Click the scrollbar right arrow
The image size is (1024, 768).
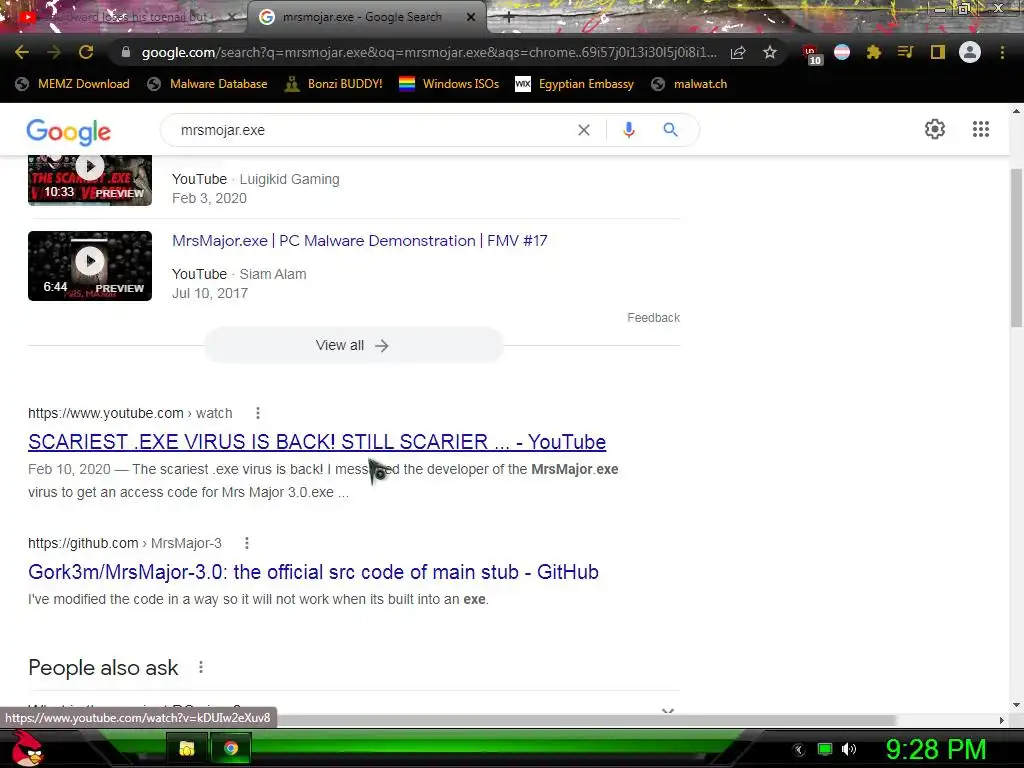(1002, 720)
